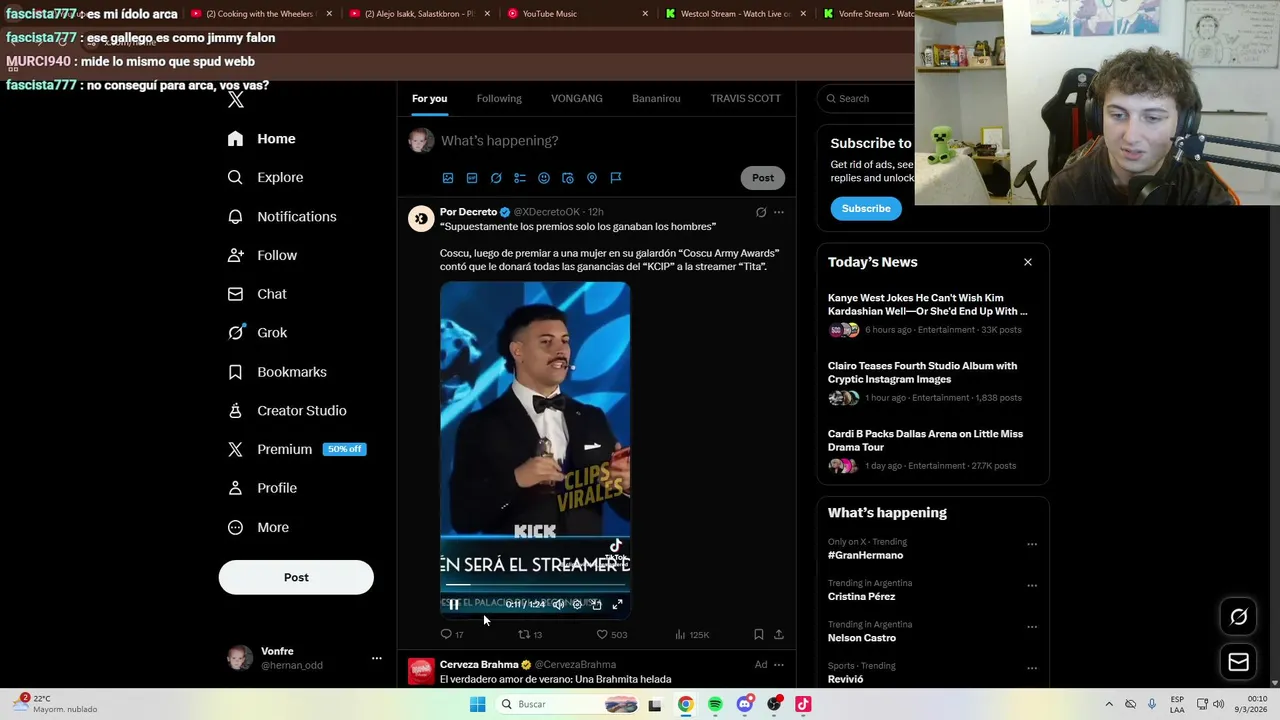Mute the video with speaker icon
Viewport: 1280px width, 720px height.
(x=558, y=604)
